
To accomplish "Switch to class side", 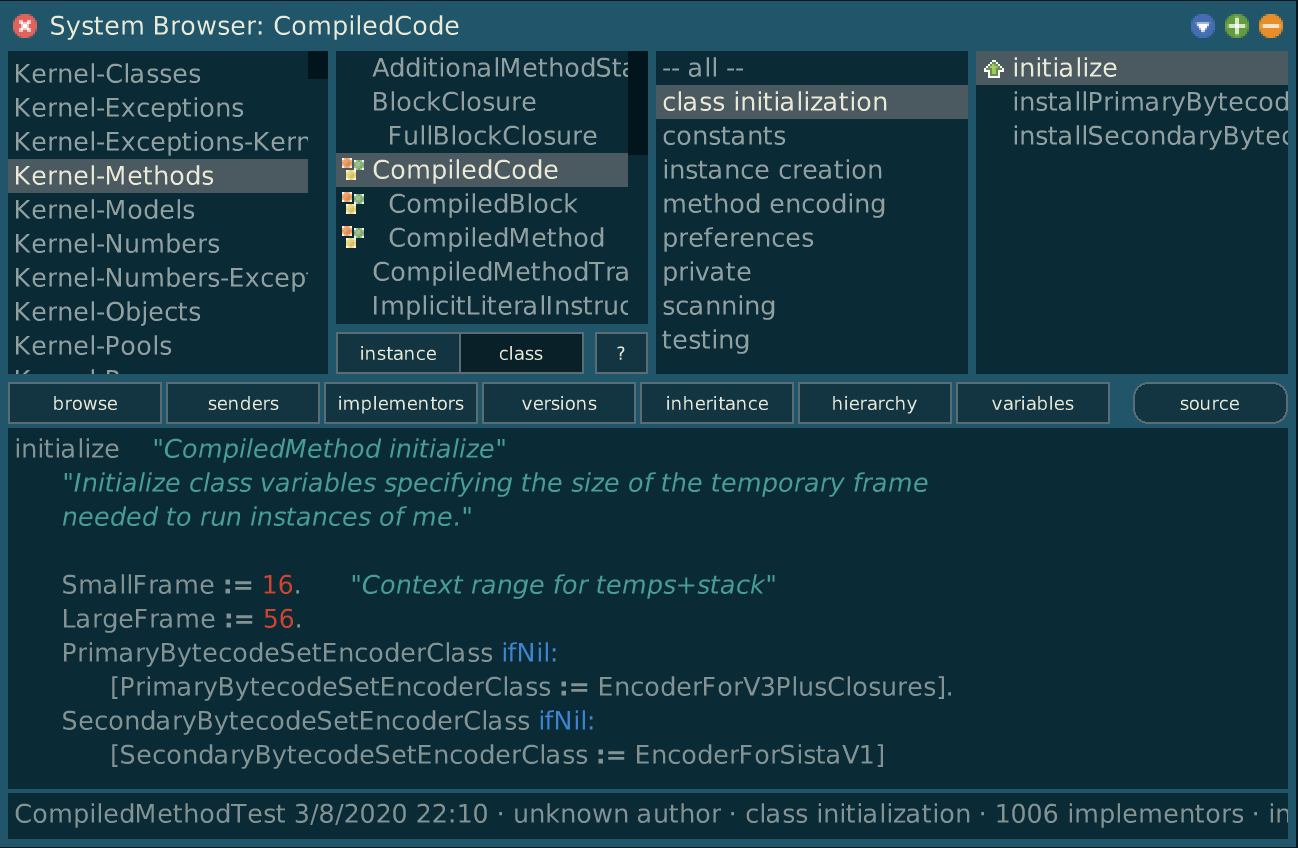I will tap(521, 353).
